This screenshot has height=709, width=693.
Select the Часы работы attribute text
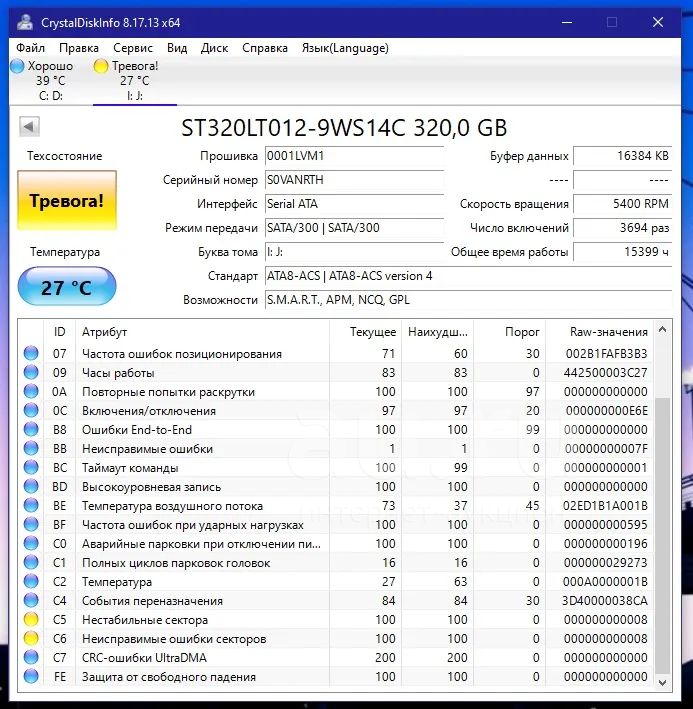pos(118,373)
